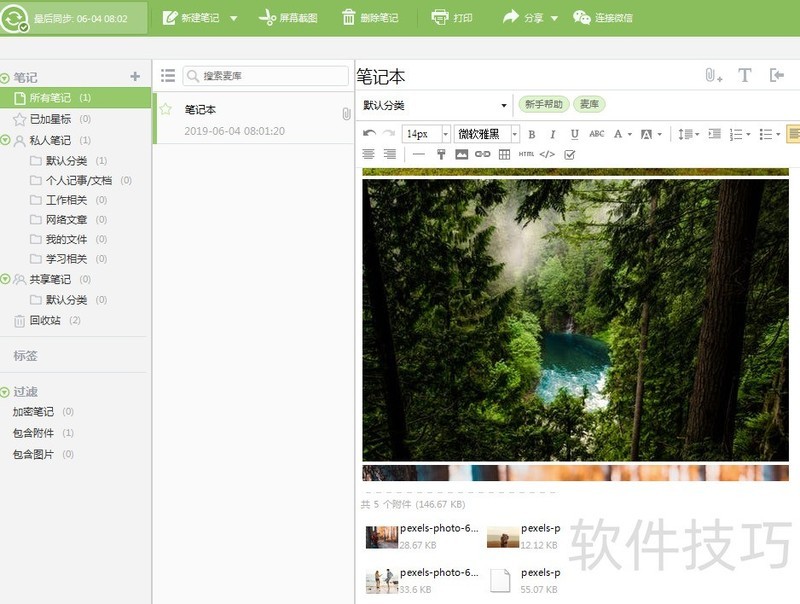
Task: Insert a hyperlink
Action: [483, 154]
